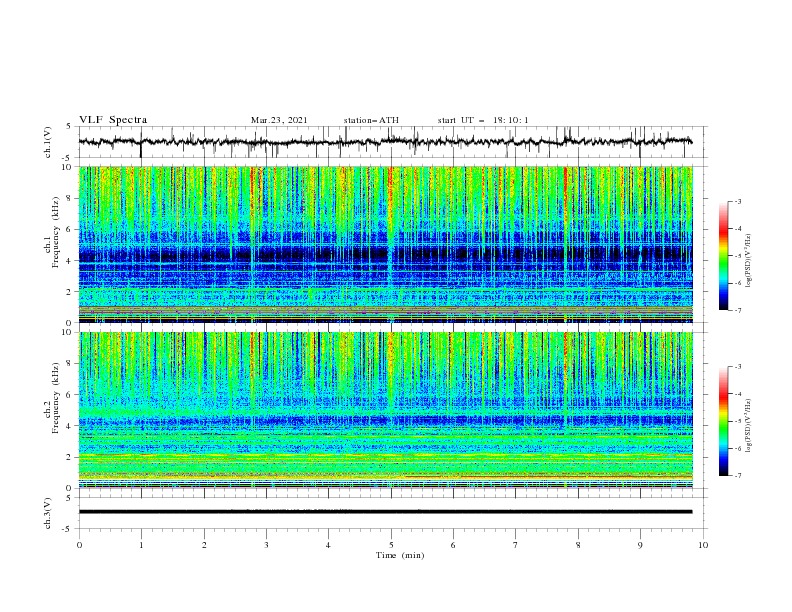Viewport: 792px width, 612px height.
Task: Click the "station=ATH" header label
Action: pyautogui.click(x=371, y=120)
